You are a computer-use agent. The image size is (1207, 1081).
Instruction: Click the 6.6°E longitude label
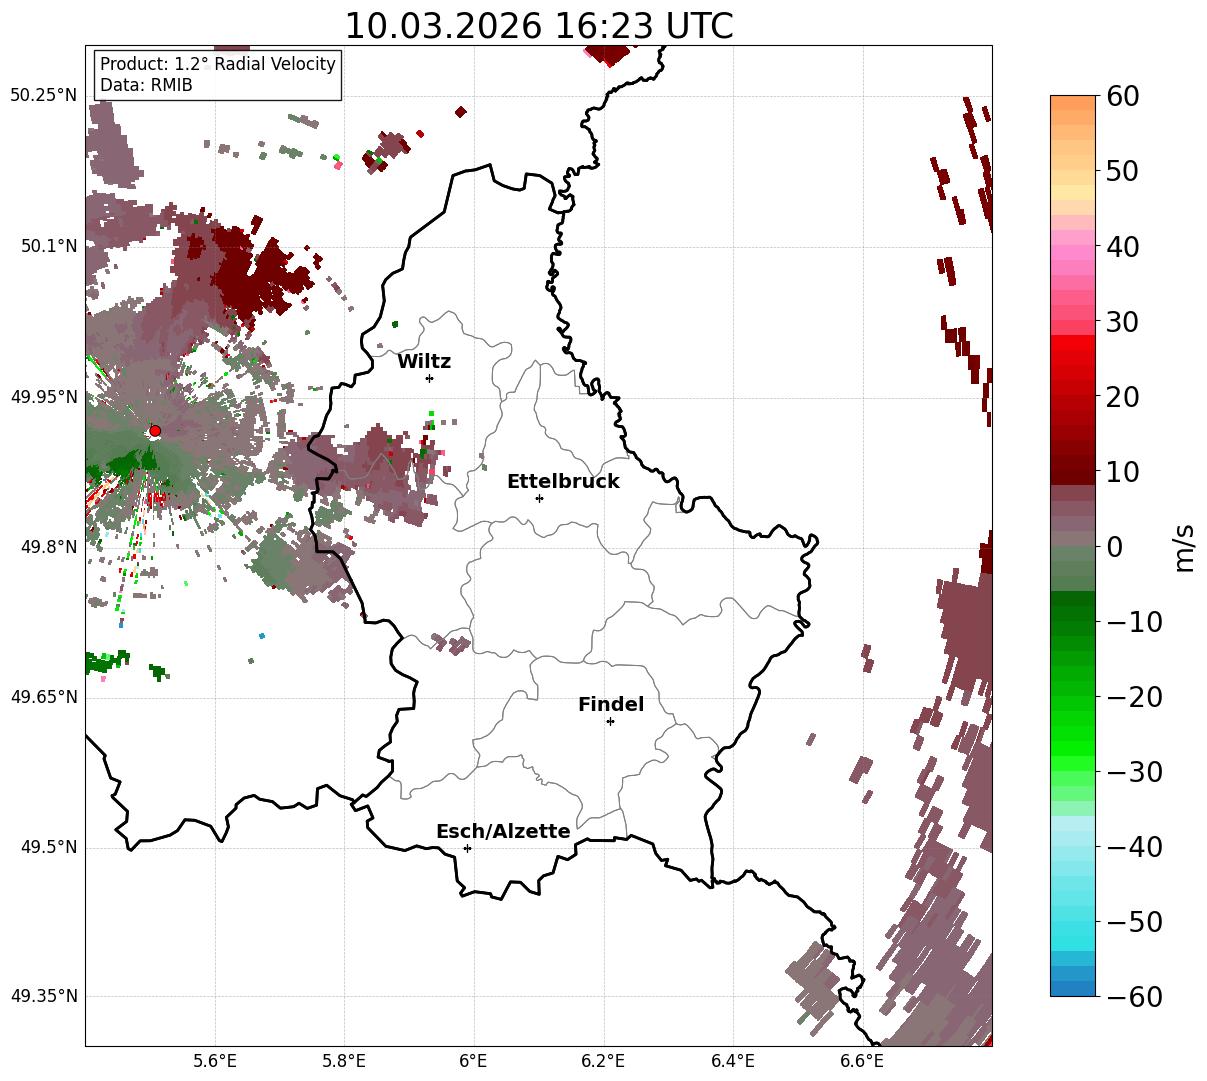click(862, 1061)
